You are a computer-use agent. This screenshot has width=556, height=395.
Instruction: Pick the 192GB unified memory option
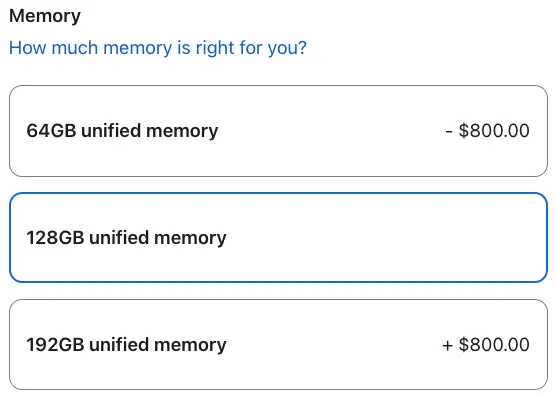tap(278, 345)
